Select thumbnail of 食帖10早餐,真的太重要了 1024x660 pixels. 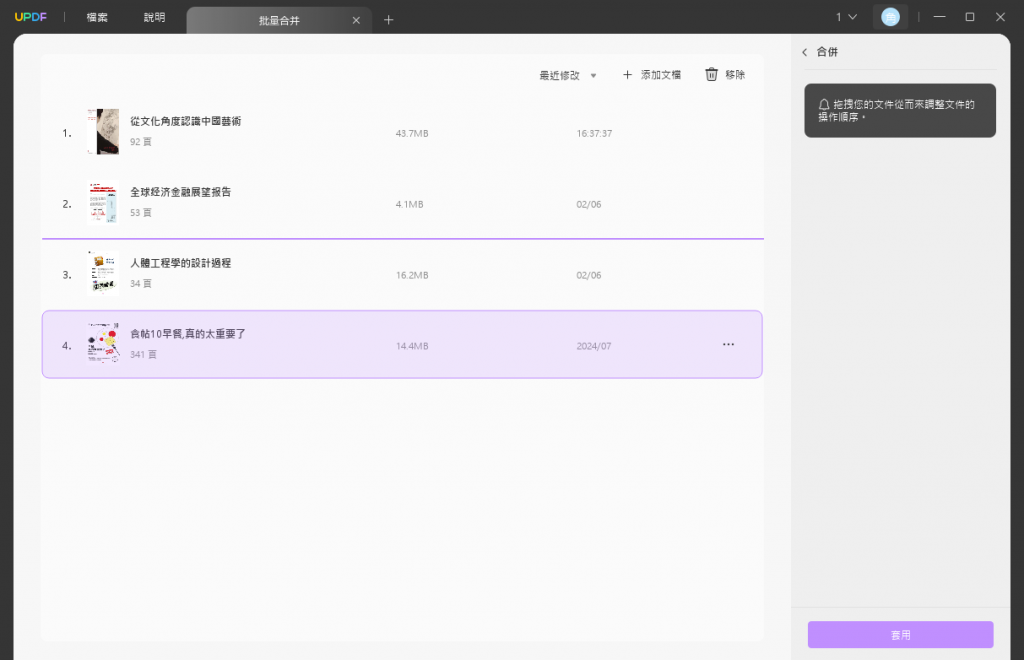tap(103, 344)
